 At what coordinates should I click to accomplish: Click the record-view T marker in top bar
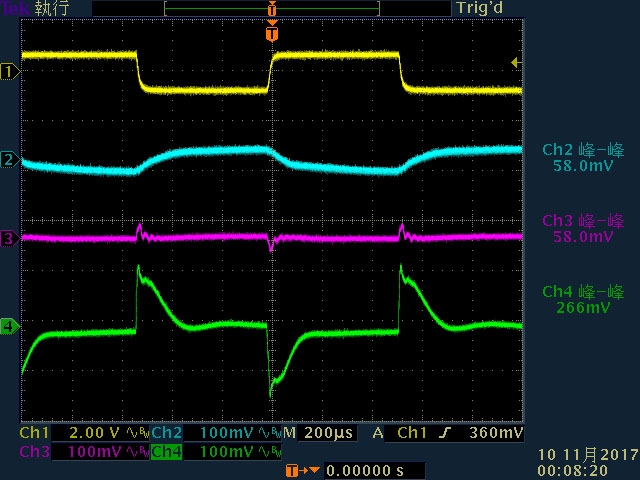272,9
